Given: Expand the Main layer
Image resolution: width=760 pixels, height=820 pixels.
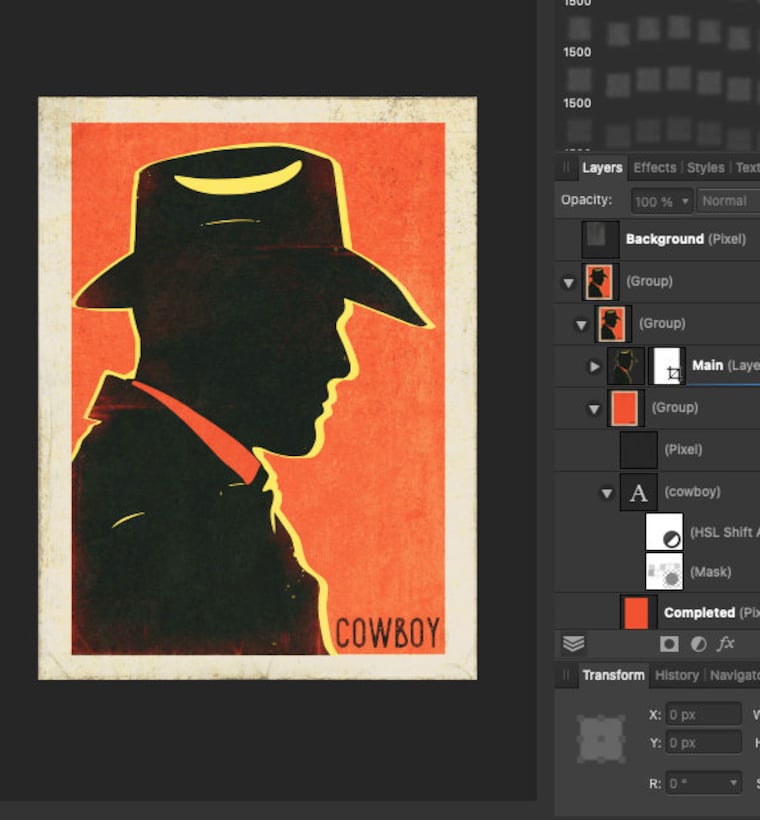Looking at the screenshot, I should click(x=594, y=367).
